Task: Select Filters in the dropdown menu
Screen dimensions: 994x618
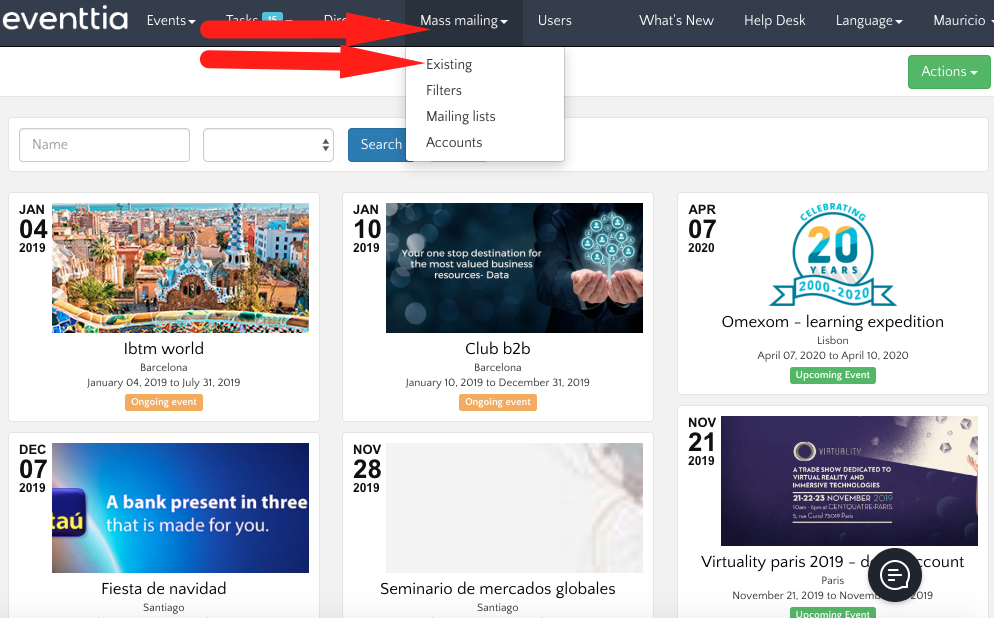Action: pos(444,91)
